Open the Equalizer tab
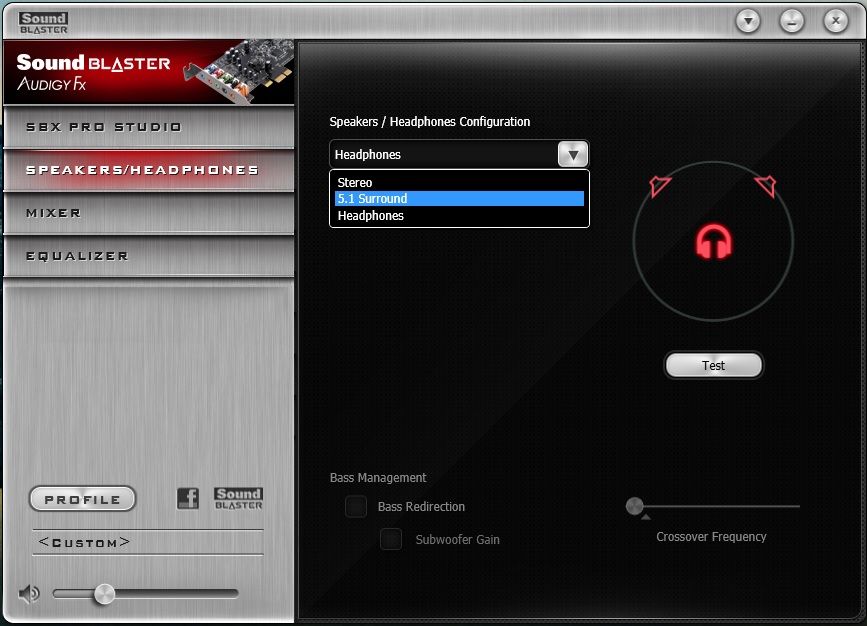The width and height of the screenshot is (867, 626). (149, 256)
